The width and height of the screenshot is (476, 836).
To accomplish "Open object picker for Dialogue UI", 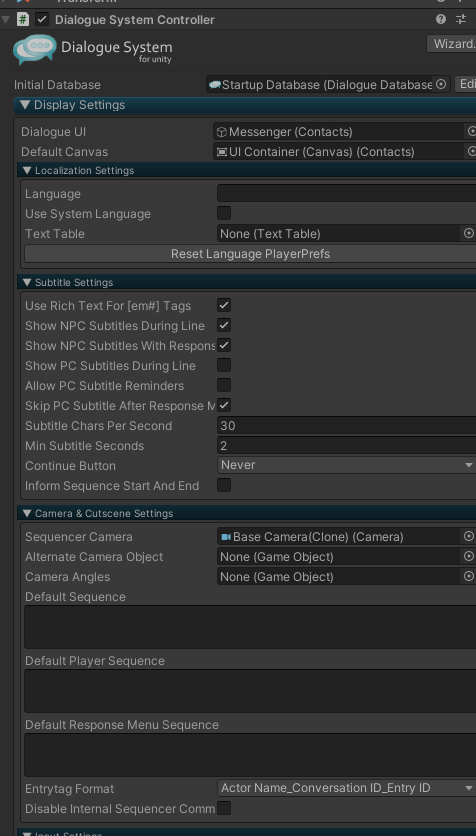I will tap(471, 131).
